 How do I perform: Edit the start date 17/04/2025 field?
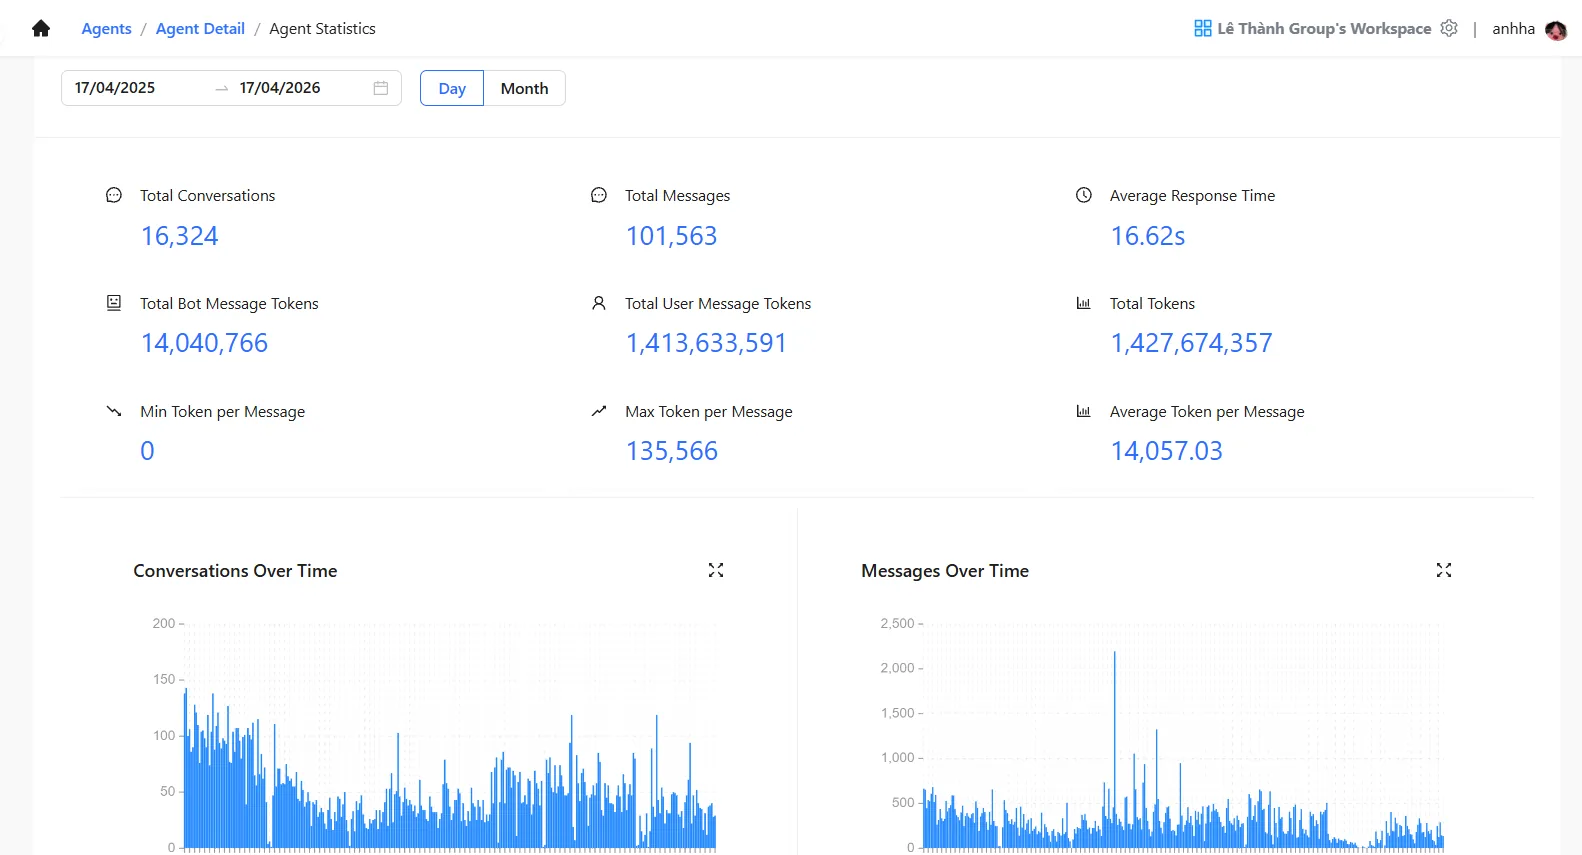pos(138,88)
